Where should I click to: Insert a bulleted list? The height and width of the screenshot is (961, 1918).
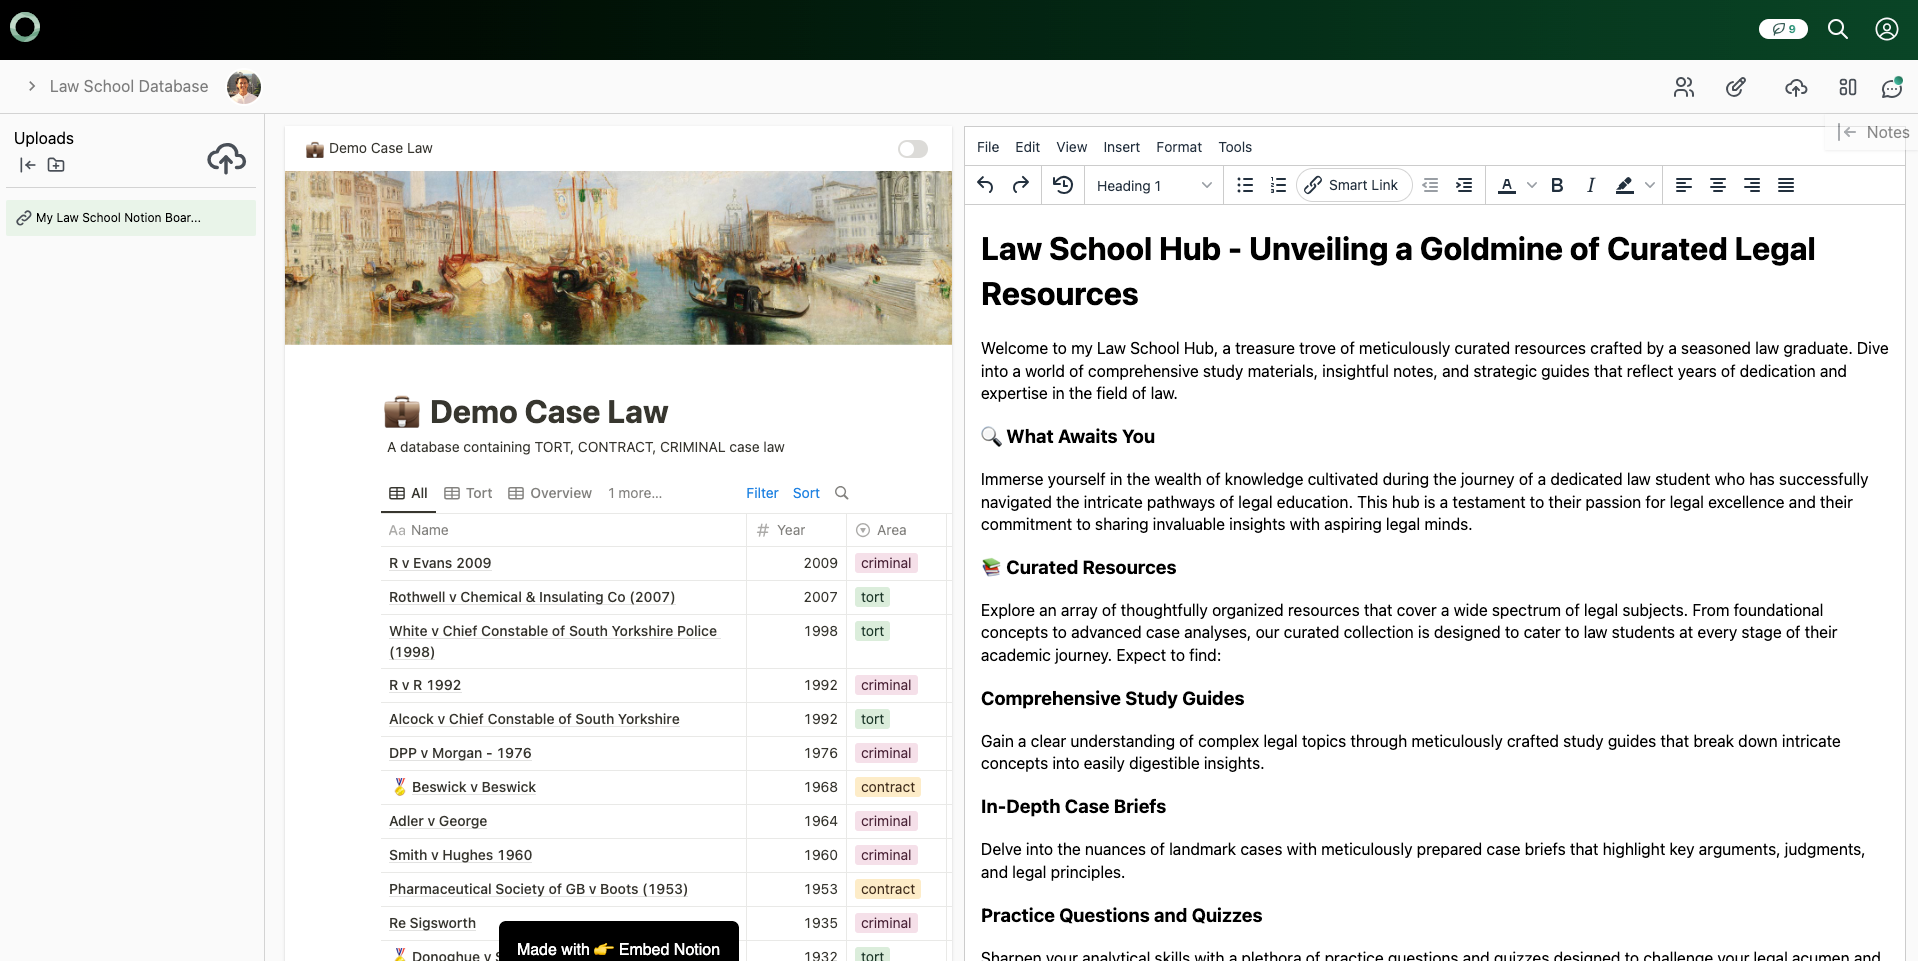pyautogui.click(x=1245, y=185)
